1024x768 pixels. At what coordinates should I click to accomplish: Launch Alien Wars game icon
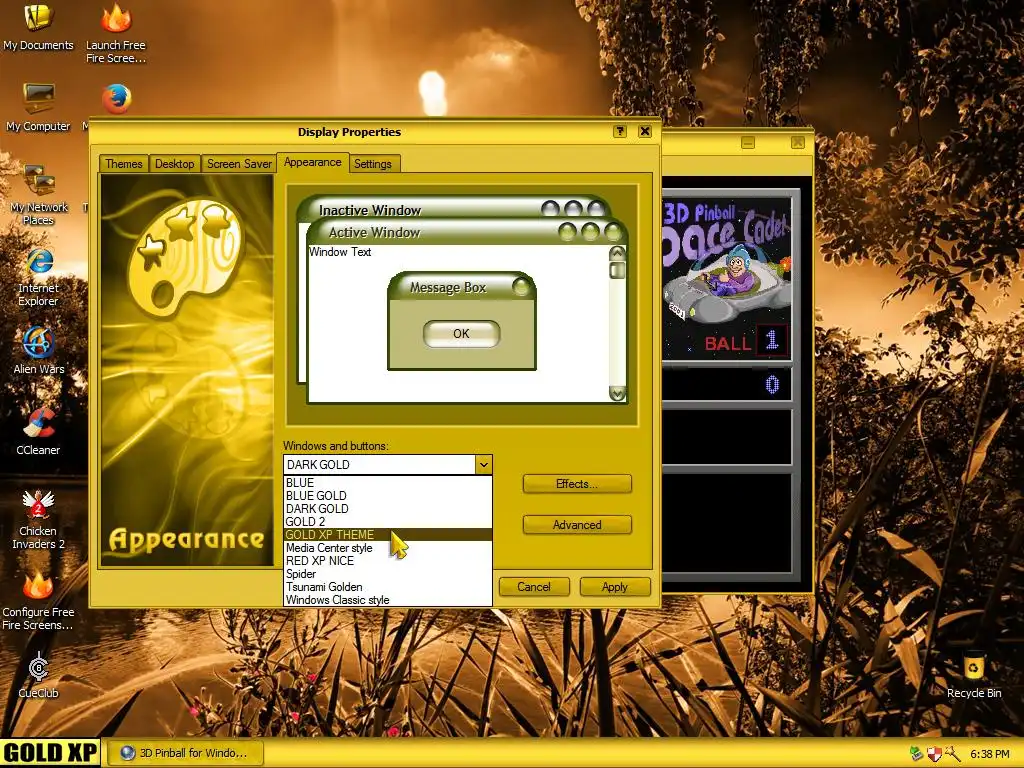point(39,351)
